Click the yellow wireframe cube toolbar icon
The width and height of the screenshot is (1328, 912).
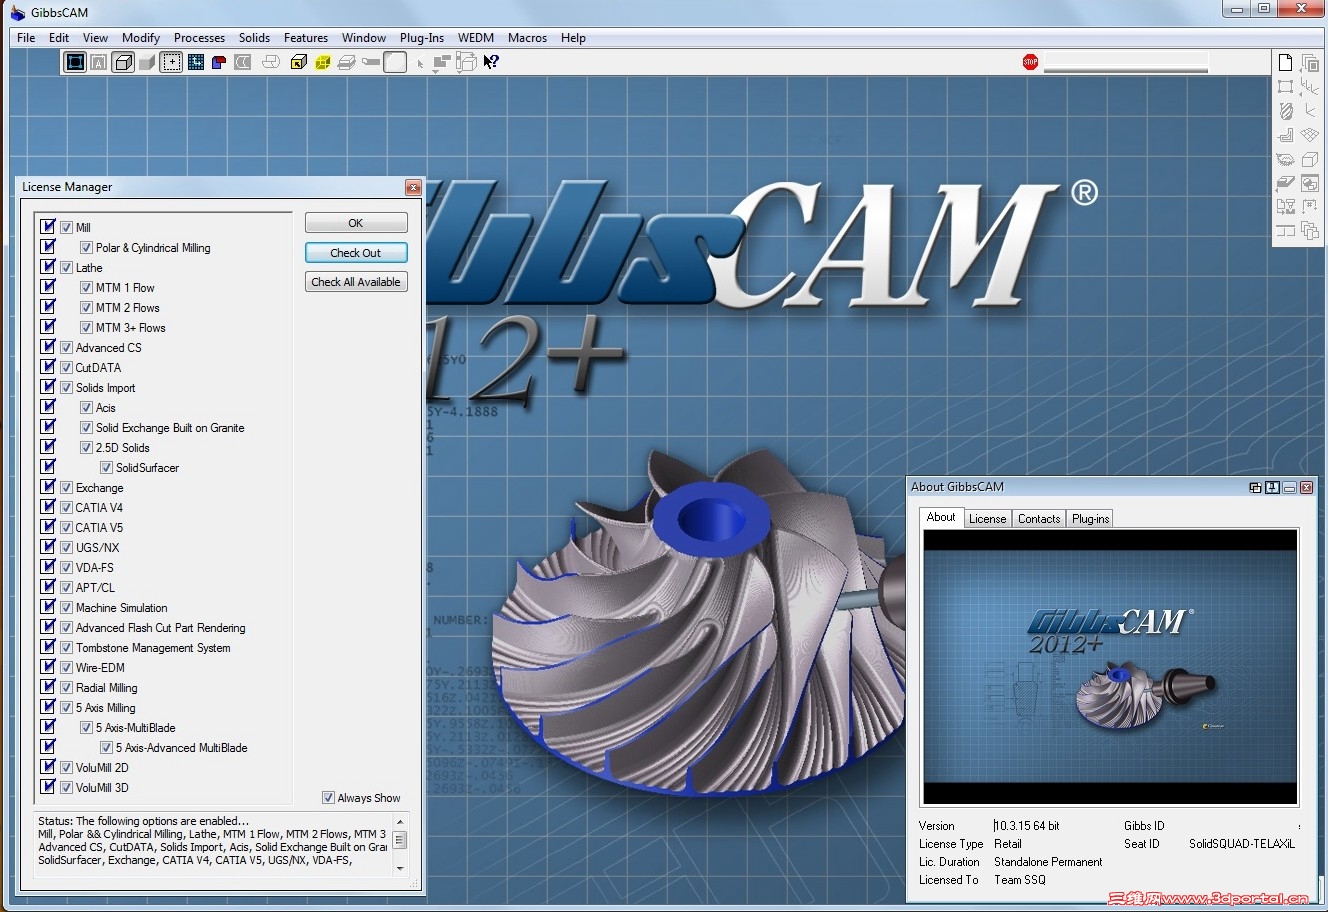(322, 62)
